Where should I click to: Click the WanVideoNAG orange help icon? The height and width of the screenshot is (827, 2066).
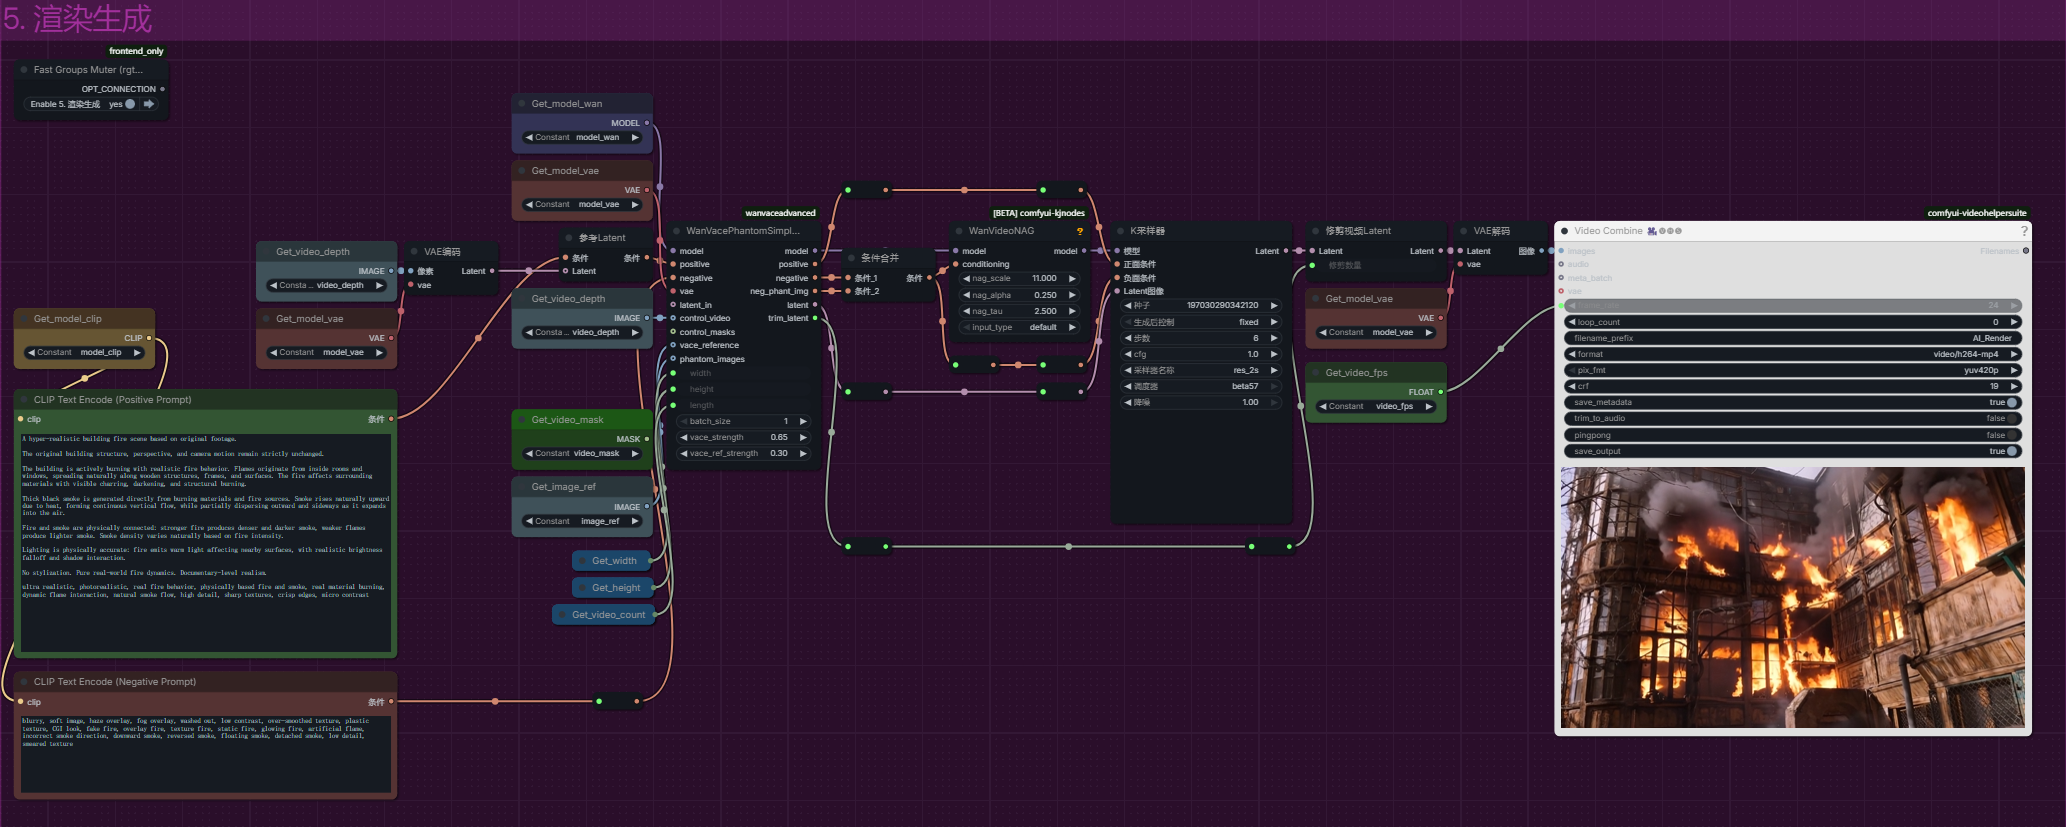[1079, 231]
